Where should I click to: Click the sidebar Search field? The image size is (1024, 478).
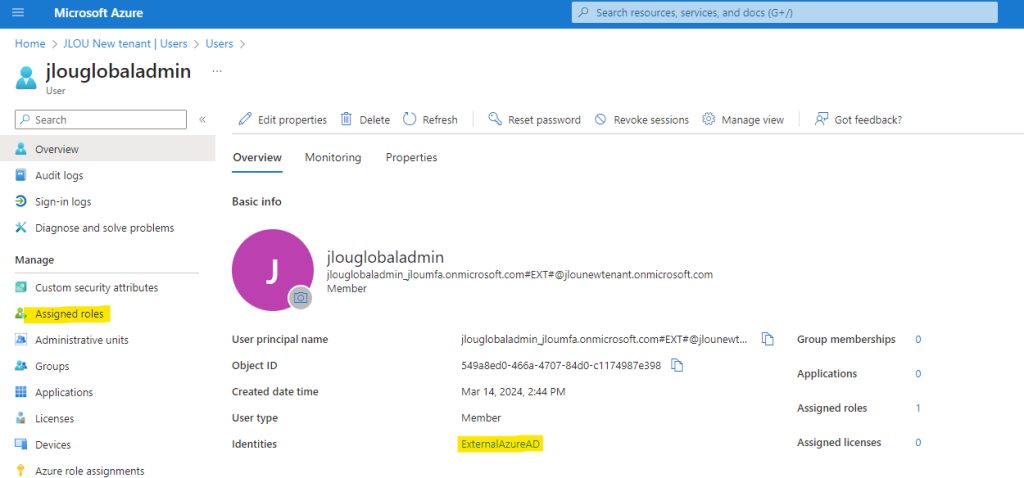pyautogui.click(x=101, y=120)
